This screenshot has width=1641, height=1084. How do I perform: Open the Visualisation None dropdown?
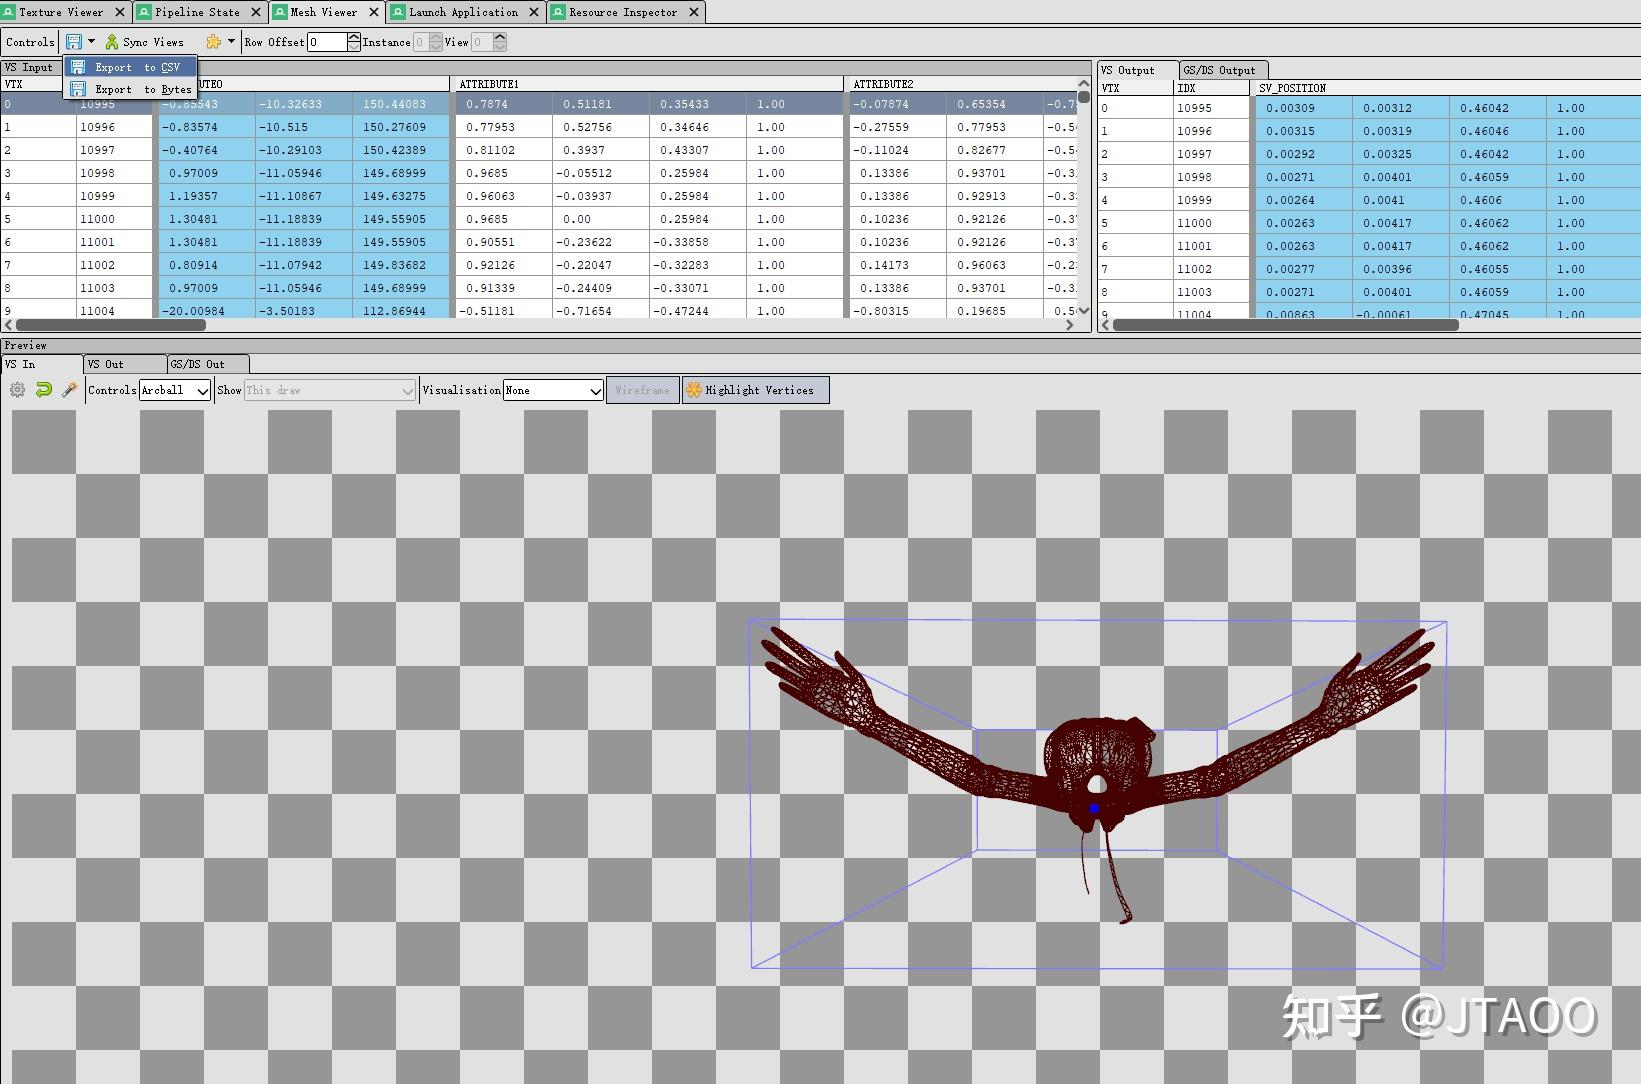point(553,390)
